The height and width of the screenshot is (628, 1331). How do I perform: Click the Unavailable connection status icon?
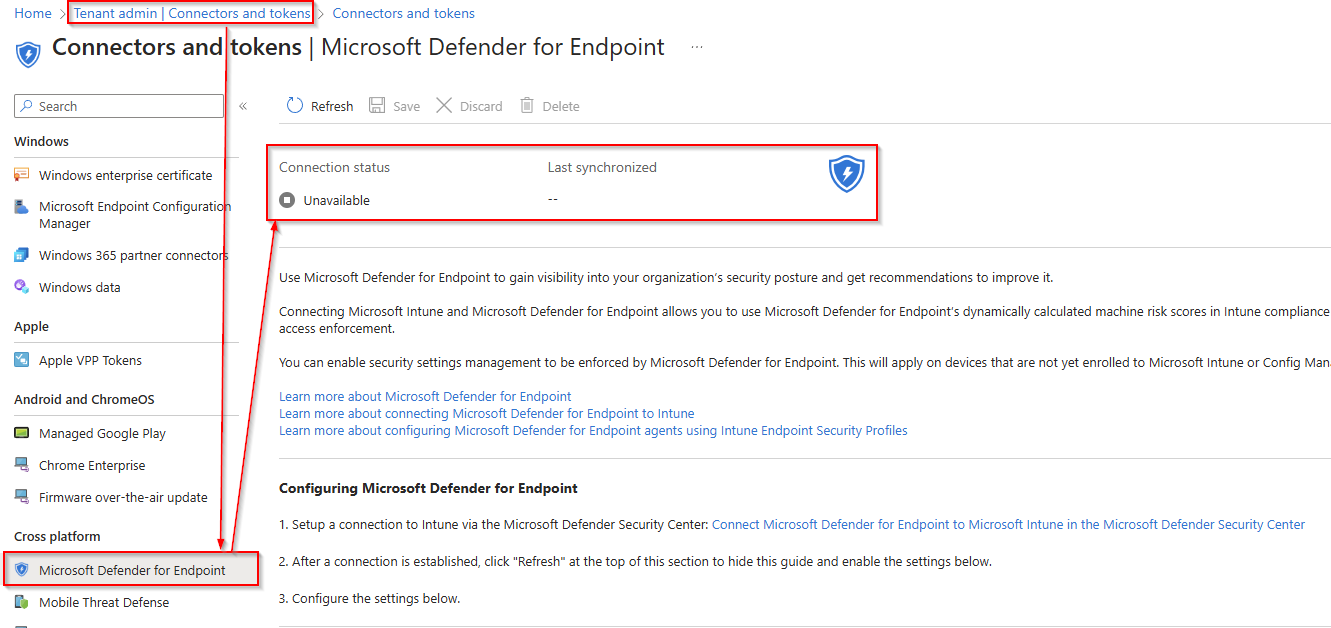pos(287,200)
